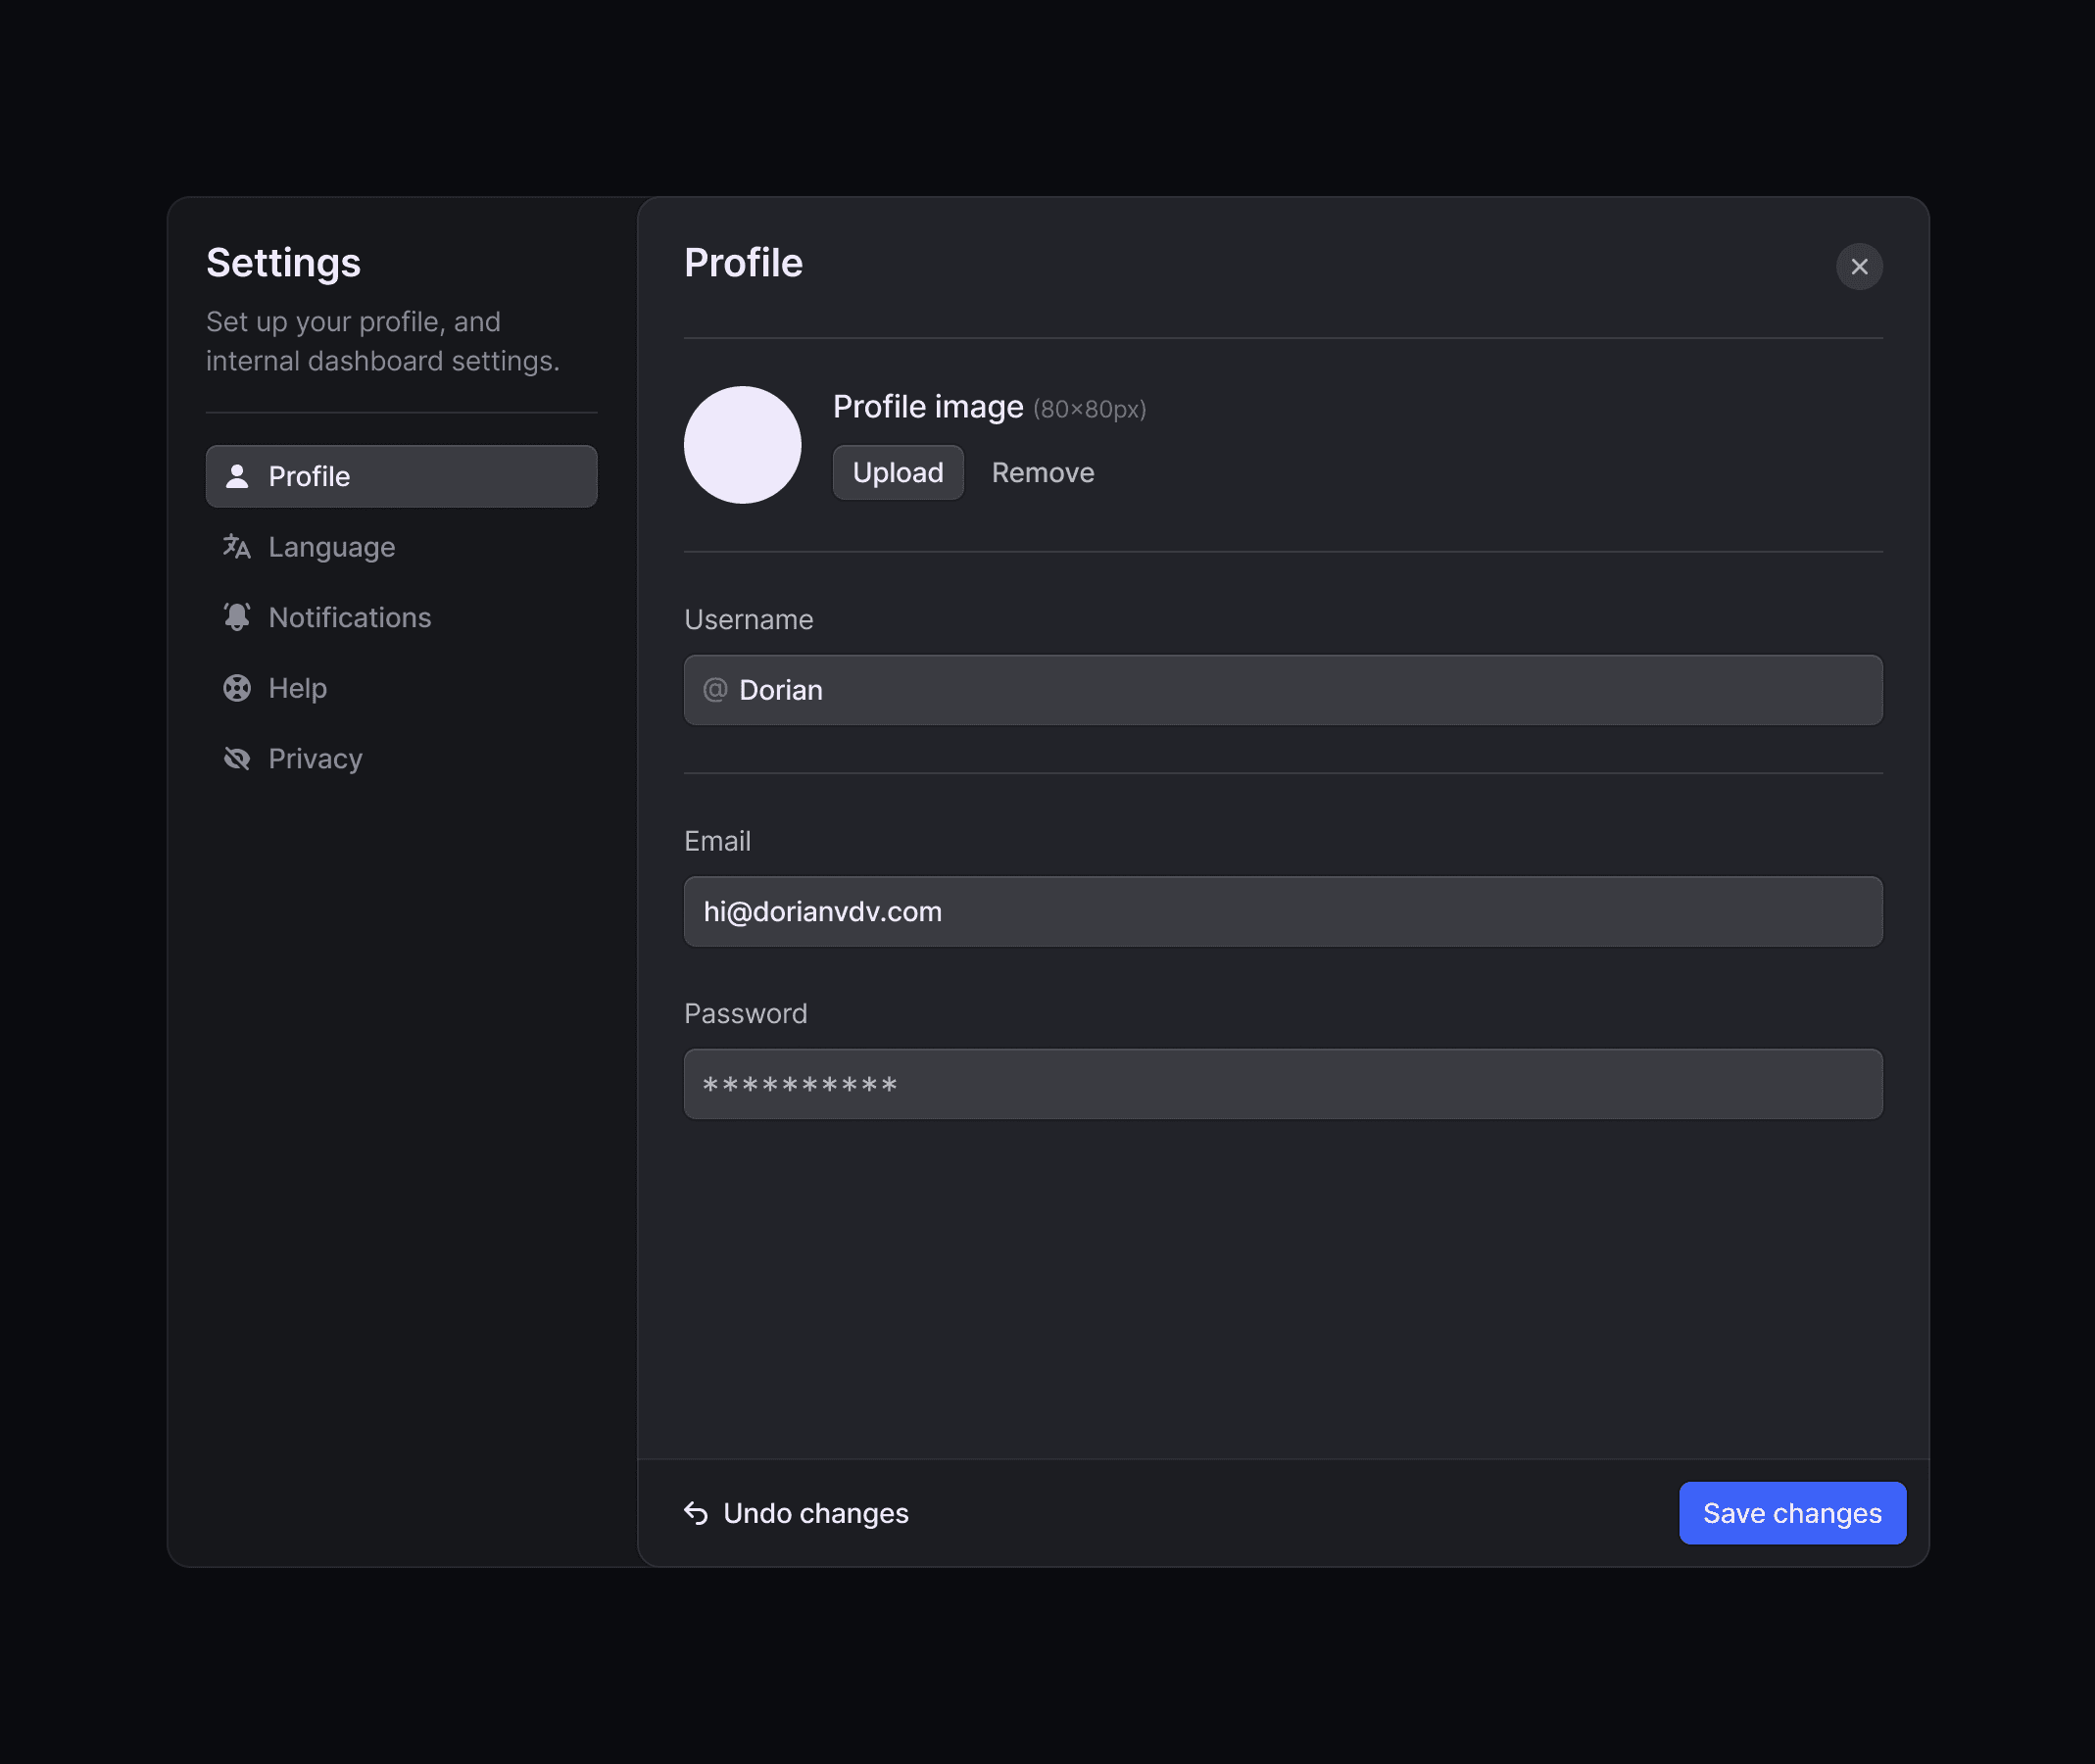Click the lifebuoy icon beside Help
Image resolution: width=2095 pixels, height=1764 pixels.
click(237, 688)
